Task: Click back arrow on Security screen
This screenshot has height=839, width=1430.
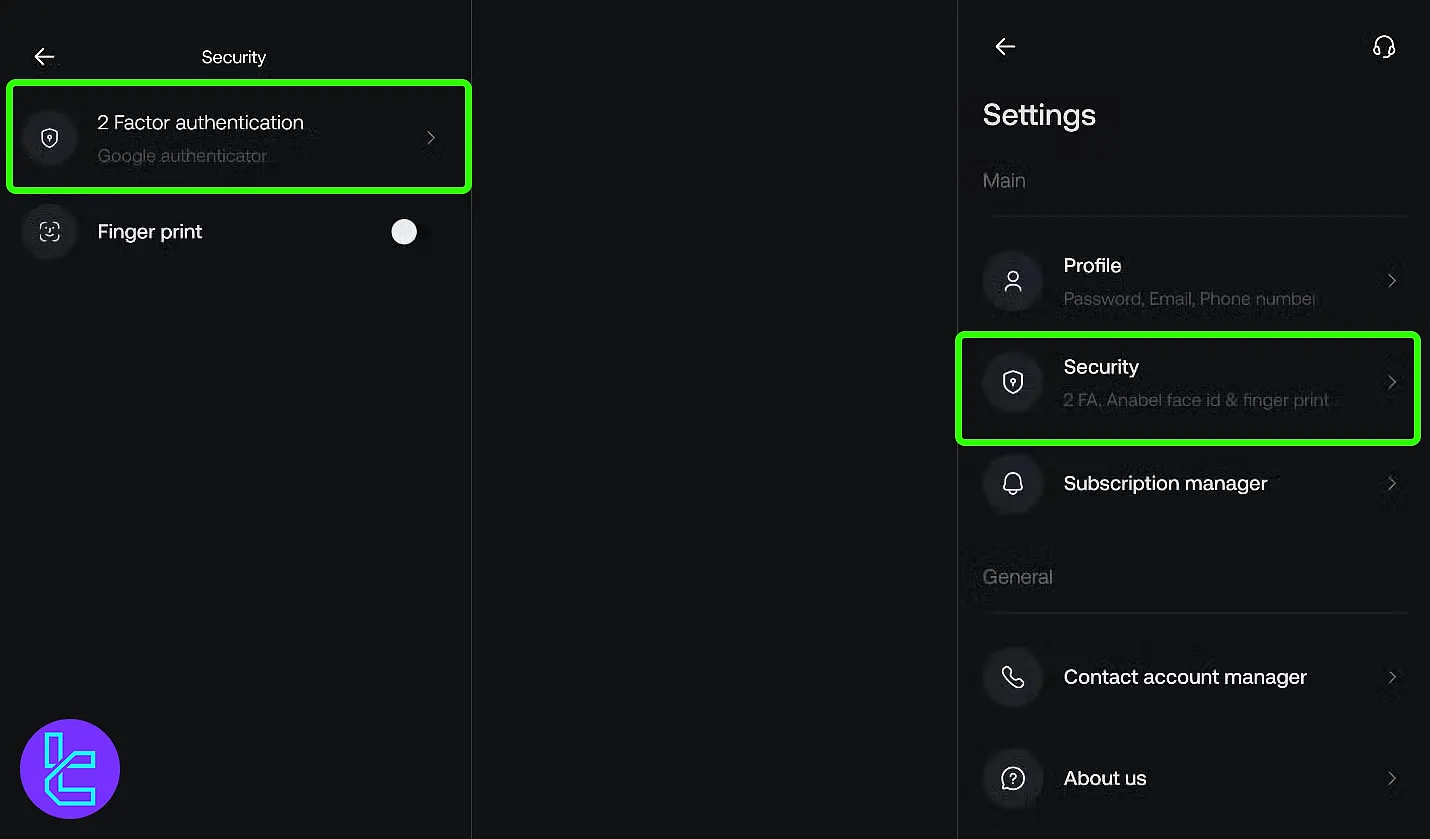Action: [x=45, y=57]
